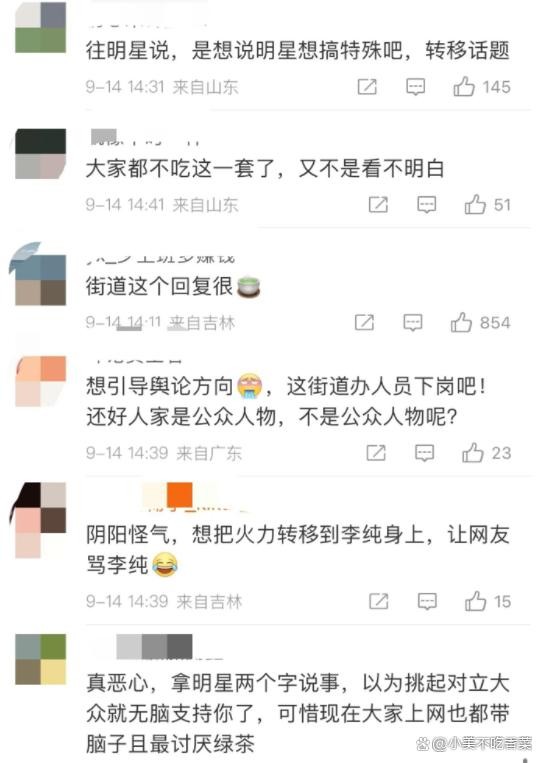Reply to the comment with 145 likes
Screen dimensions: 543x763
[416, 87]
